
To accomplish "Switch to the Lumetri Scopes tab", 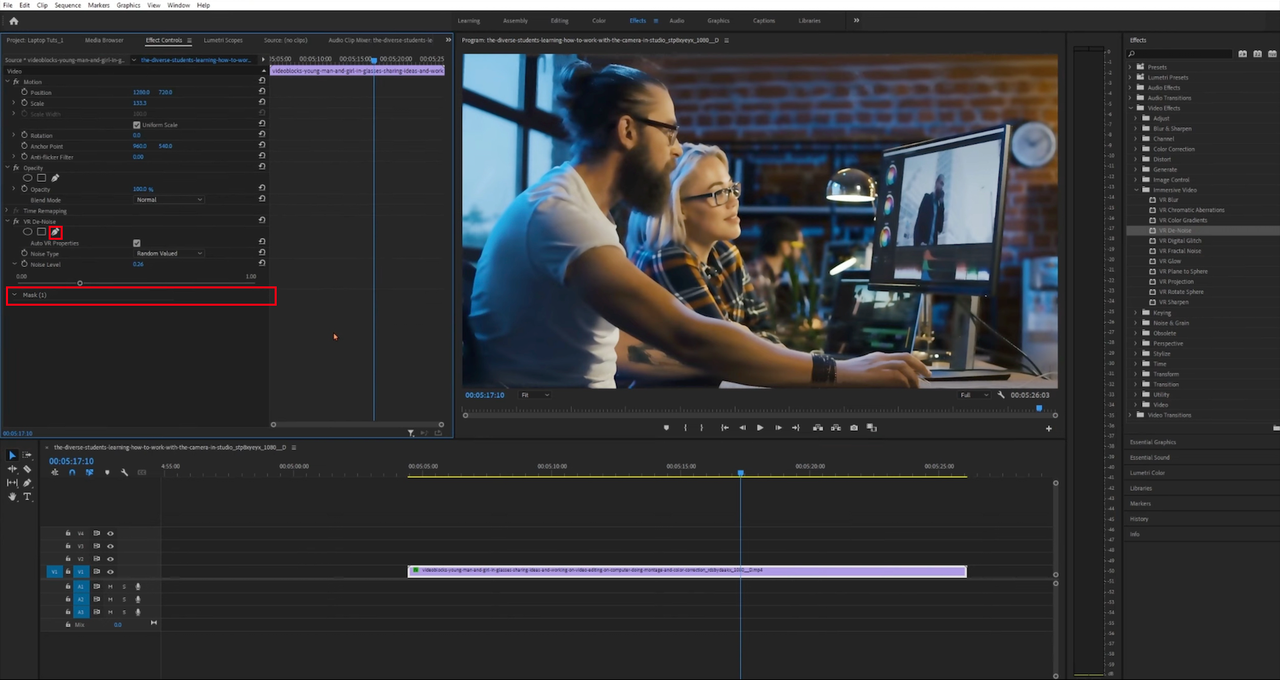I will point(223,40).
